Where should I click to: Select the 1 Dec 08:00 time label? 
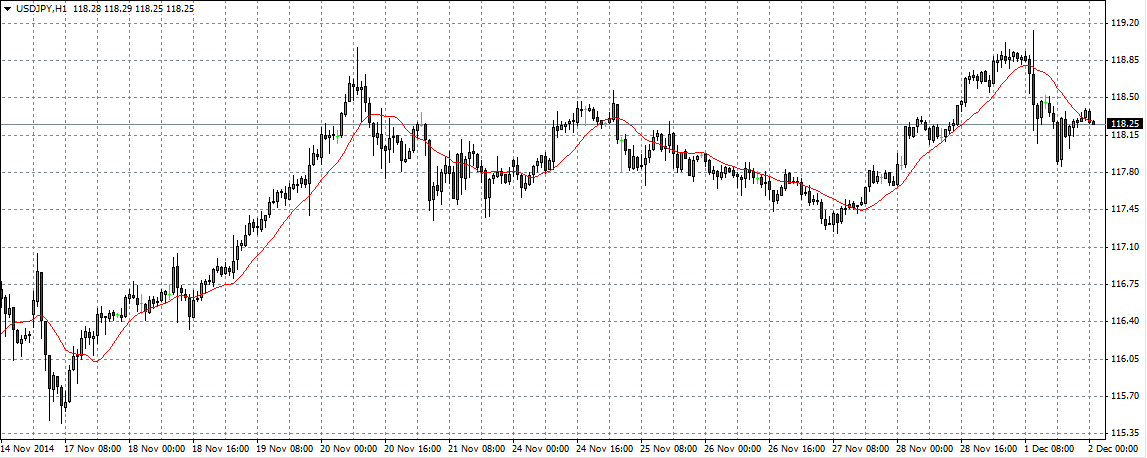[1050, 449]
